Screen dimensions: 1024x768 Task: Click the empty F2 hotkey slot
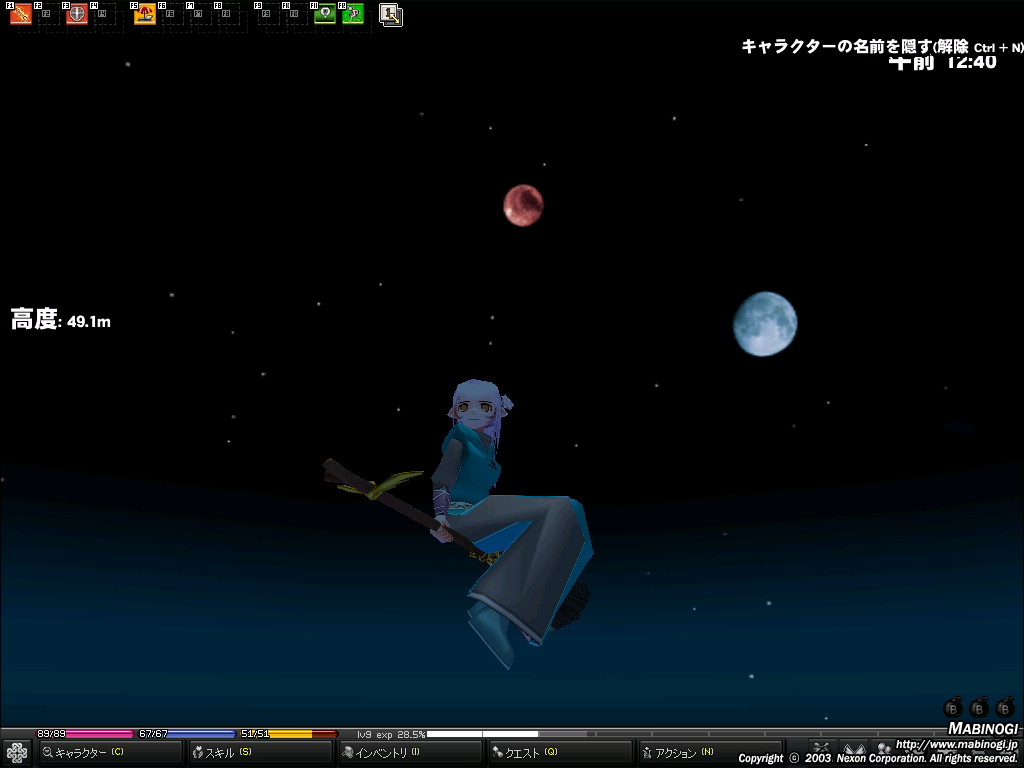point(49,14)
